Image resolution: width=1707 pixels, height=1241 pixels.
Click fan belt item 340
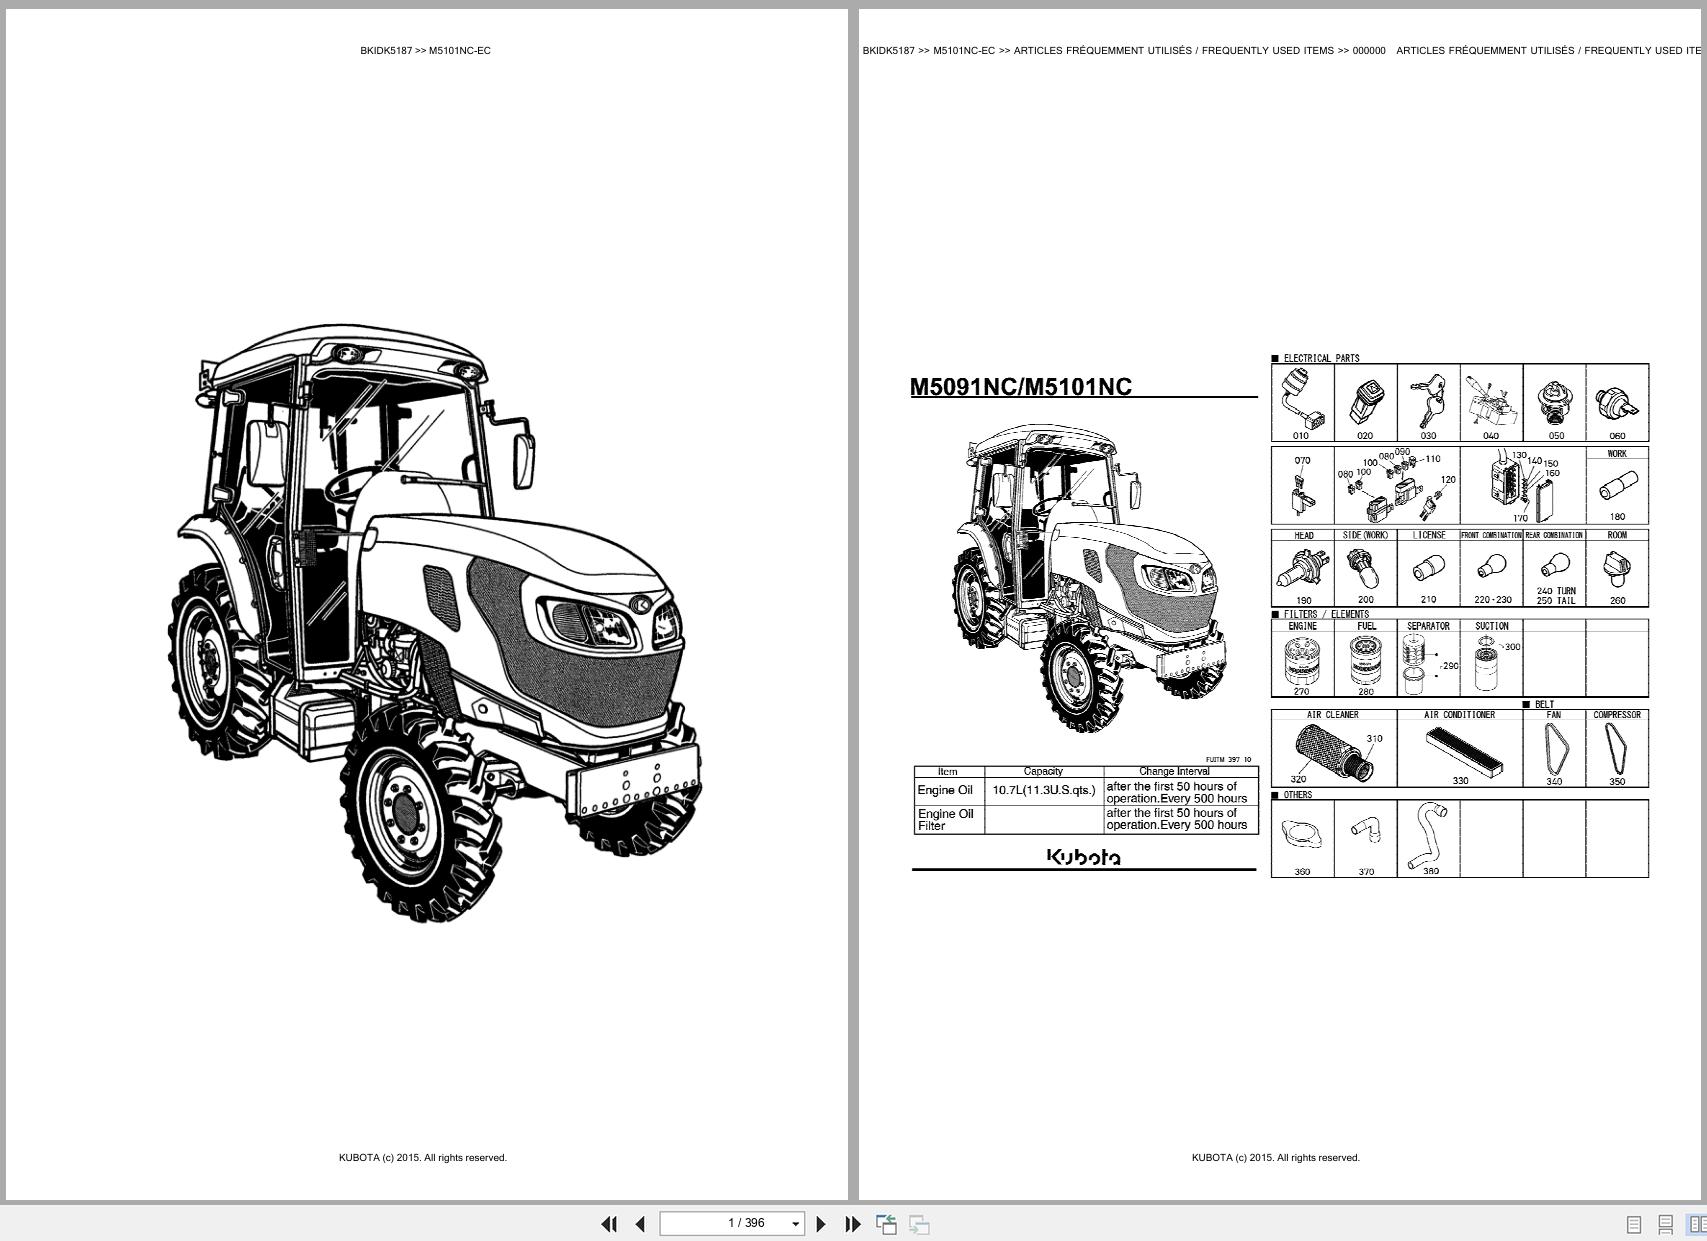pyautogui.click(x=1556, y=748)
